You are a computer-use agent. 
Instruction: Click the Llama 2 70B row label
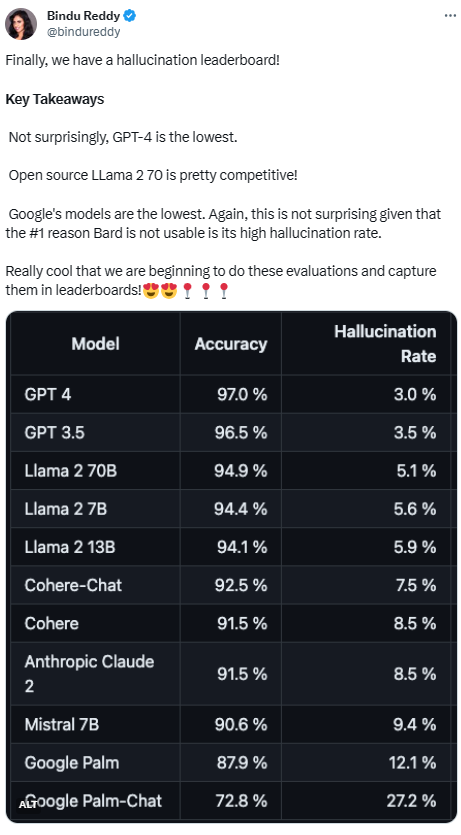tap(70, 471)
